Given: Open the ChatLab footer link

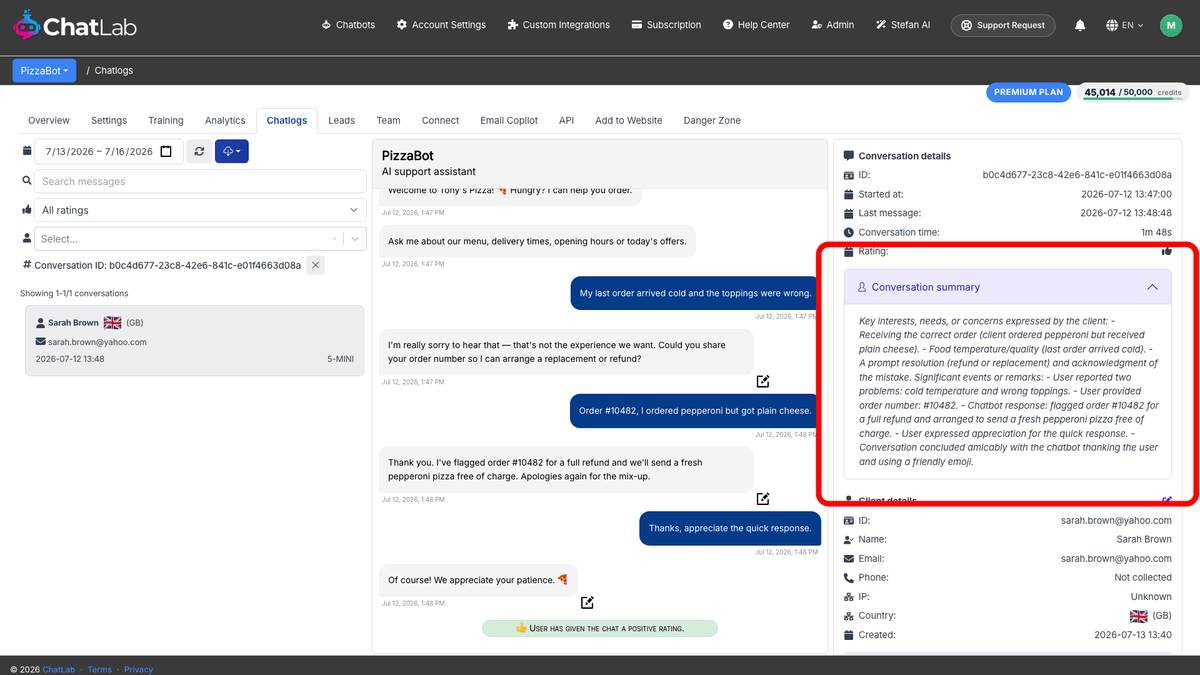Looking at the screenshot, I should [59, 669].
